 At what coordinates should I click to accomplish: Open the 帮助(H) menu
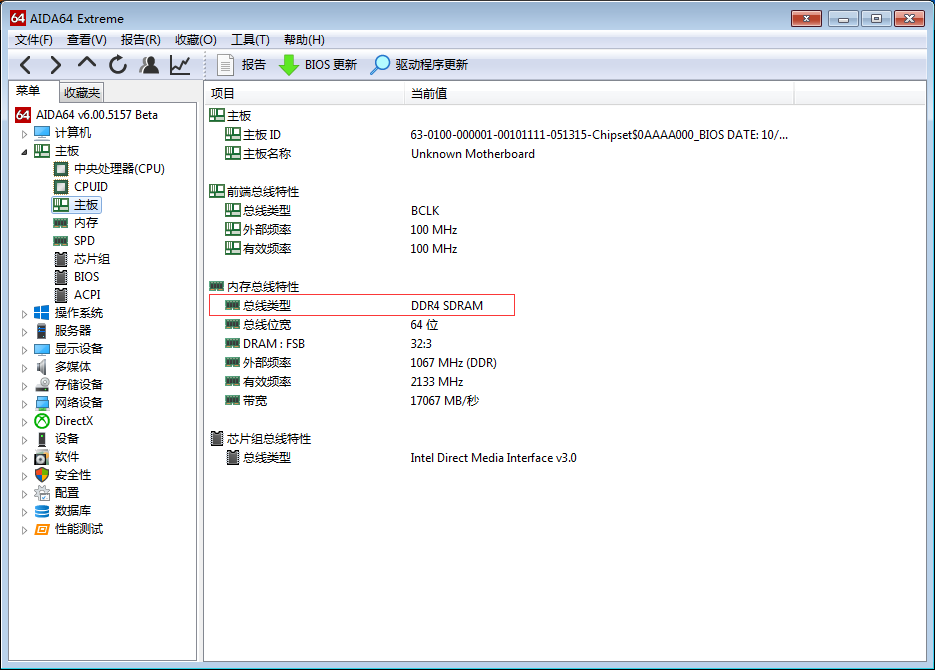coord(304,39)
